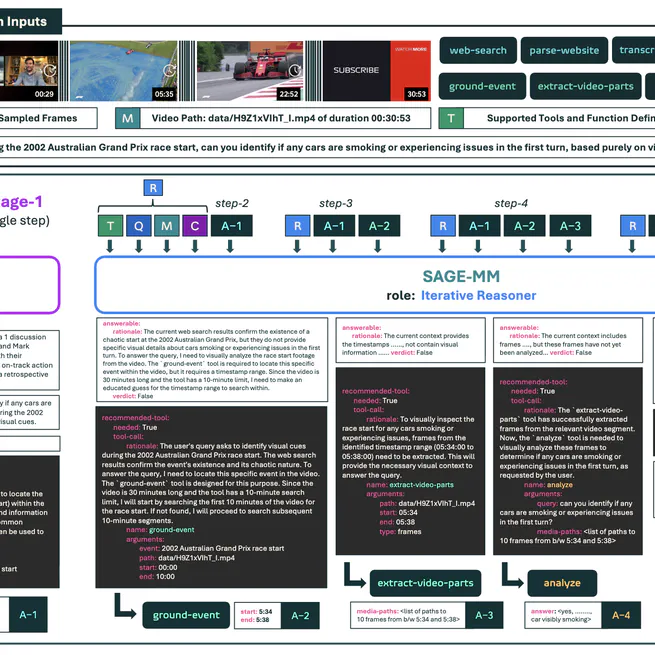Click the Supported Tools and Function label

[571, 118]
